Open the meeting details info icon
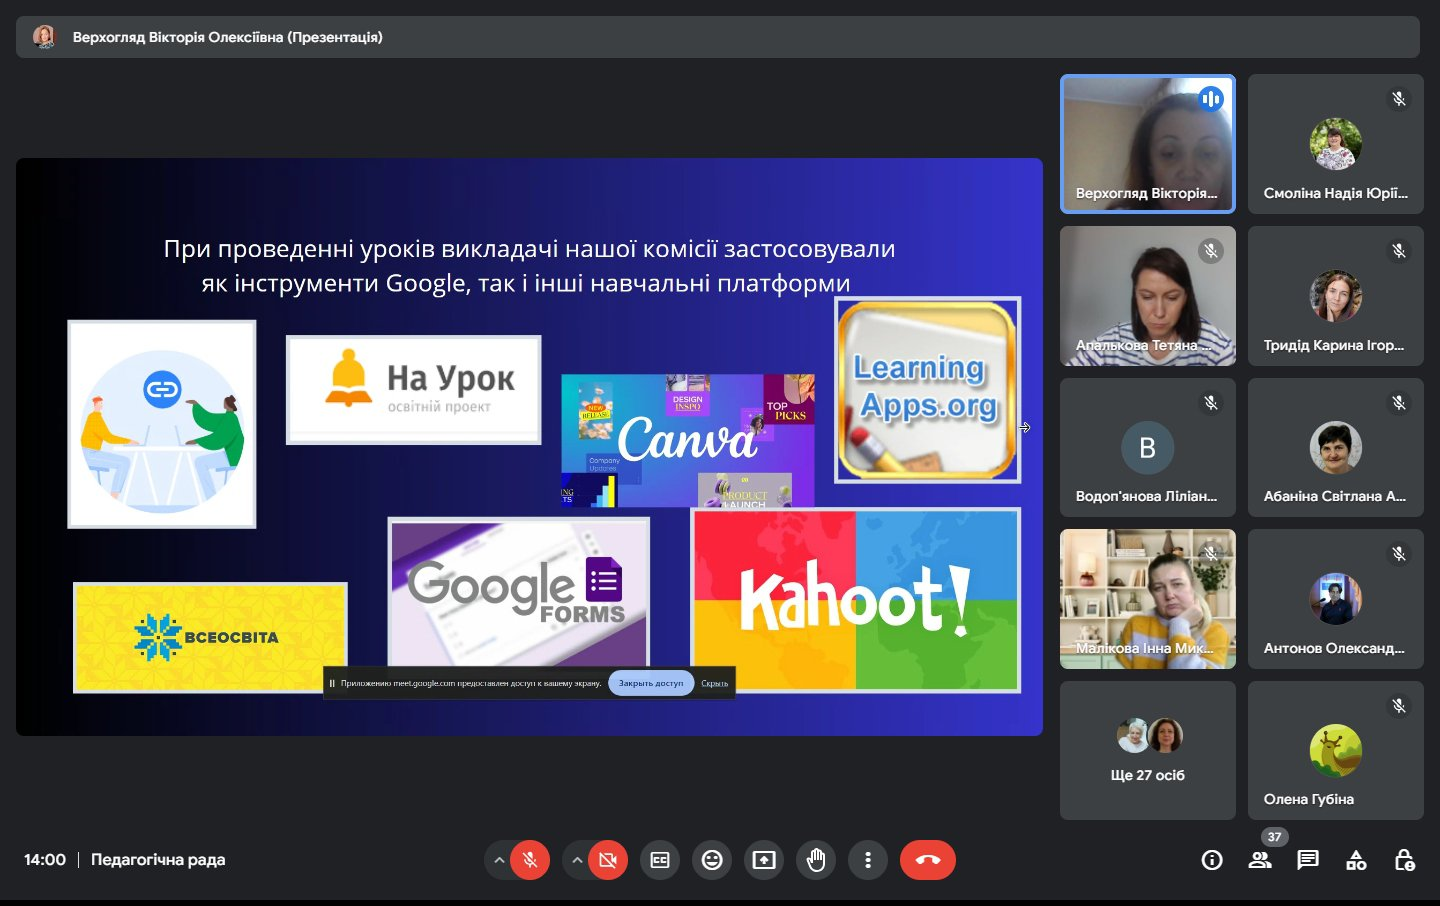 tap(1212, 860)
